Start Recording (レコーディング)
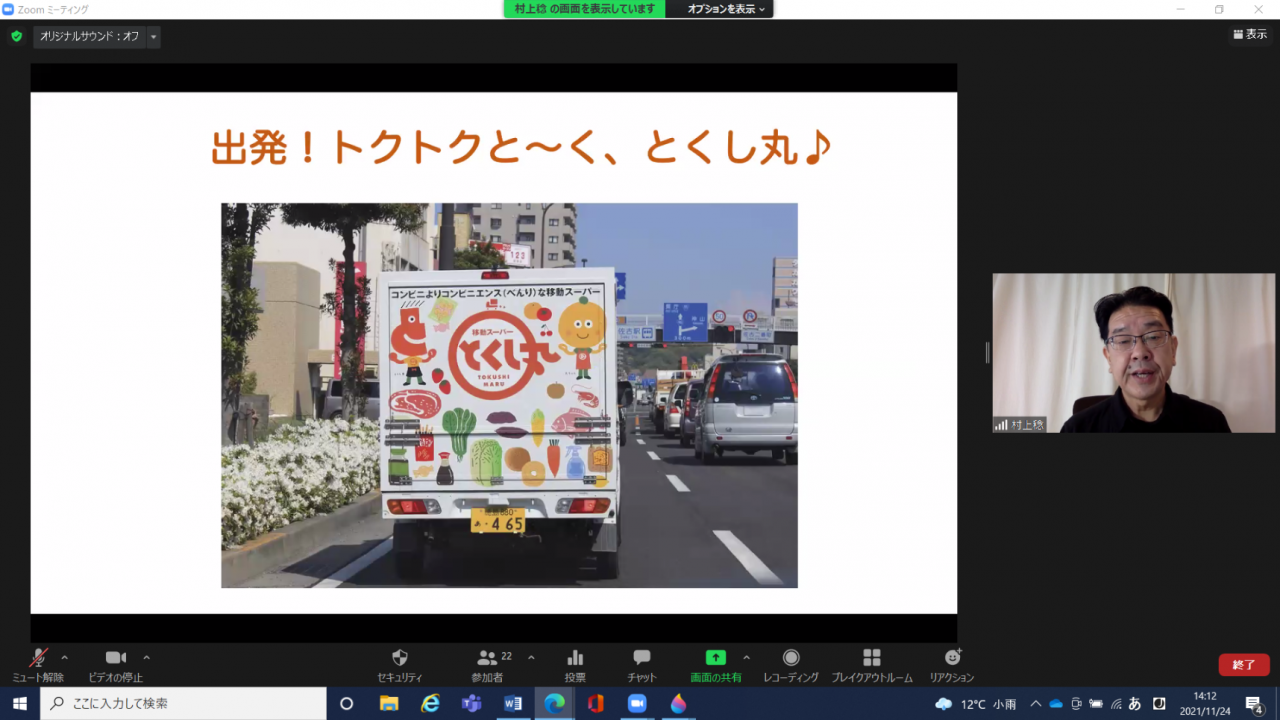Image resolution: width=1280 pixels, height=720 pixels. [791, 658]
